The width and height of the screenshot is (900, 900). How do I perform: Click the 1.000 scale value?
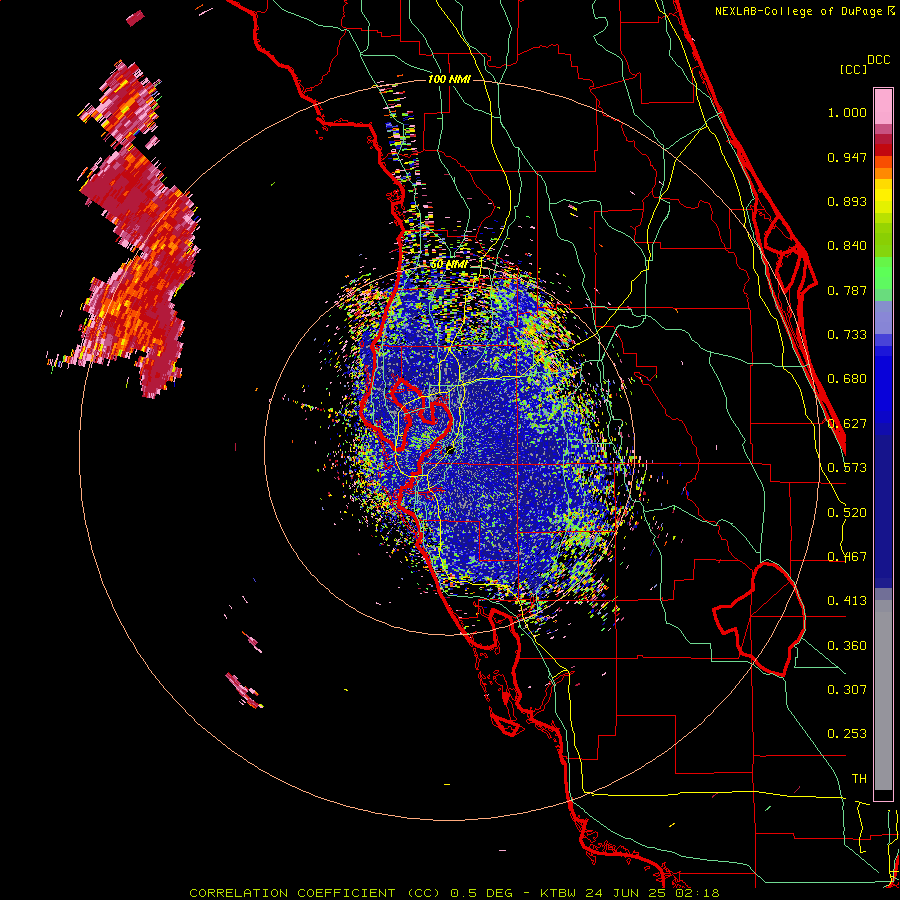(x=847, y=112)
